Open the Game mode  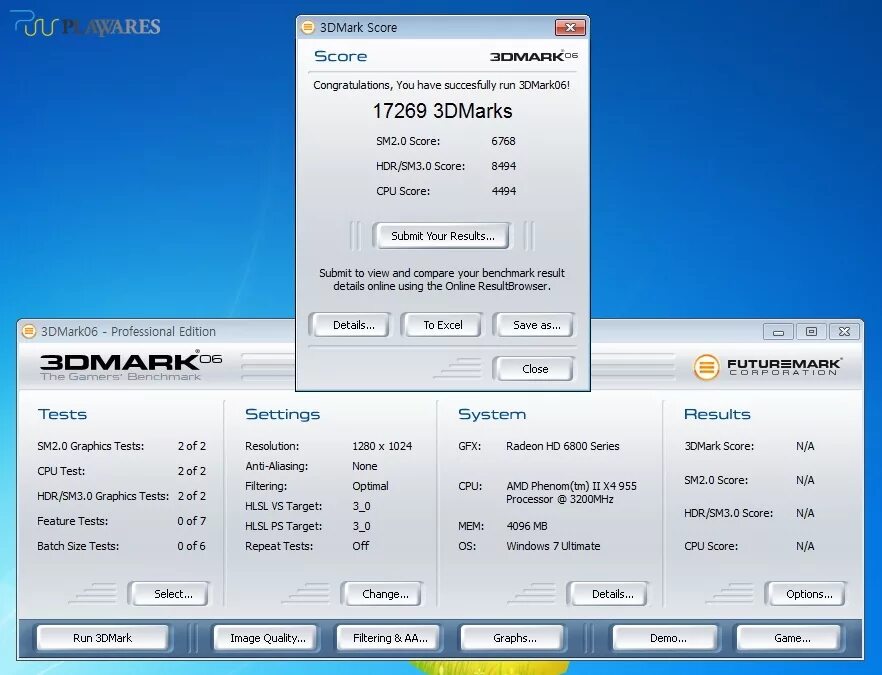tap(789, 637)
